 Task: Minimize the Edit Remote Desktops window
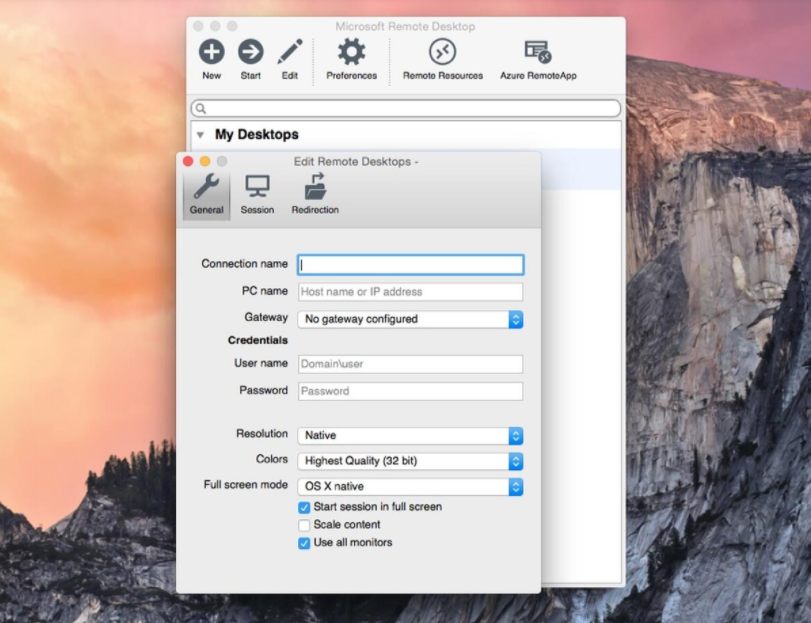pyautogui.click(x=205, y=161)
